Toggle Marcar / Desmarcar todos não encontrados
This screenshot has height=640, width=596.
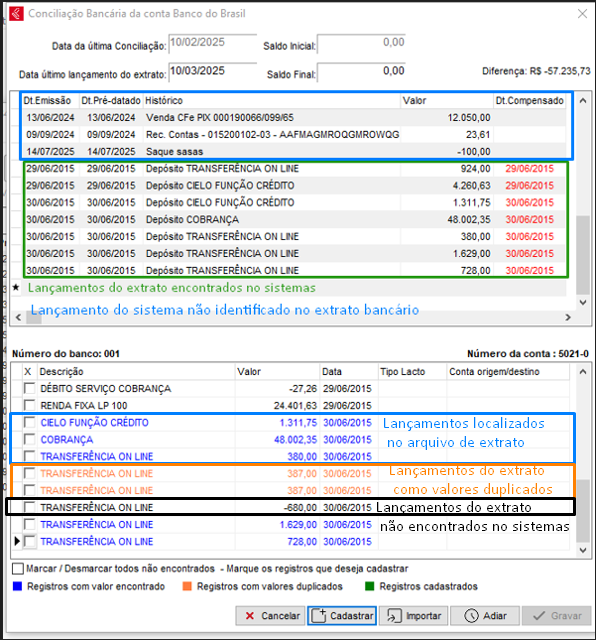pyautogui.click(x=18, y=569)
